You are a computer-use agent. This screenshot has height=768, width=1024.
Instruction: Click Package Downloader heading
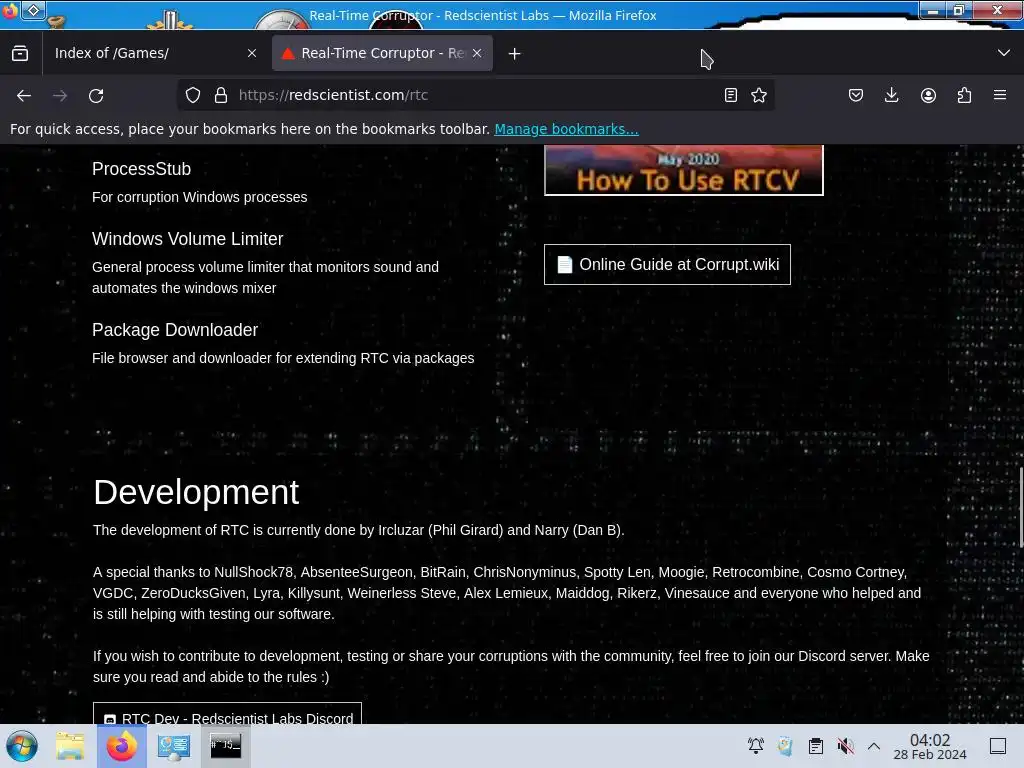pyautogui.click(x=175, y=330)
